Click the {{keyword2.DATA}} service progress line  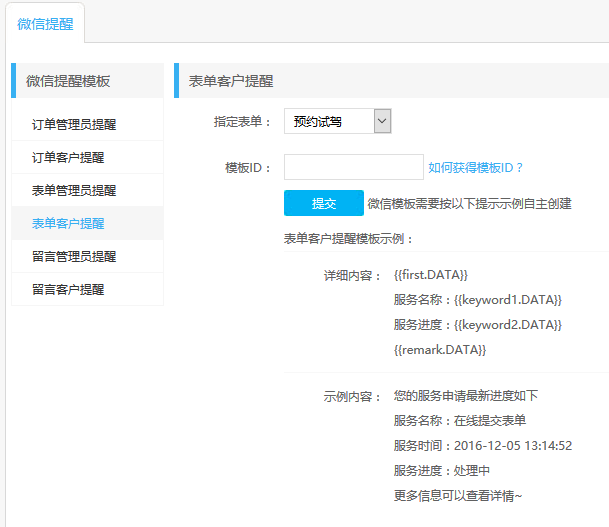pos(478,325)
